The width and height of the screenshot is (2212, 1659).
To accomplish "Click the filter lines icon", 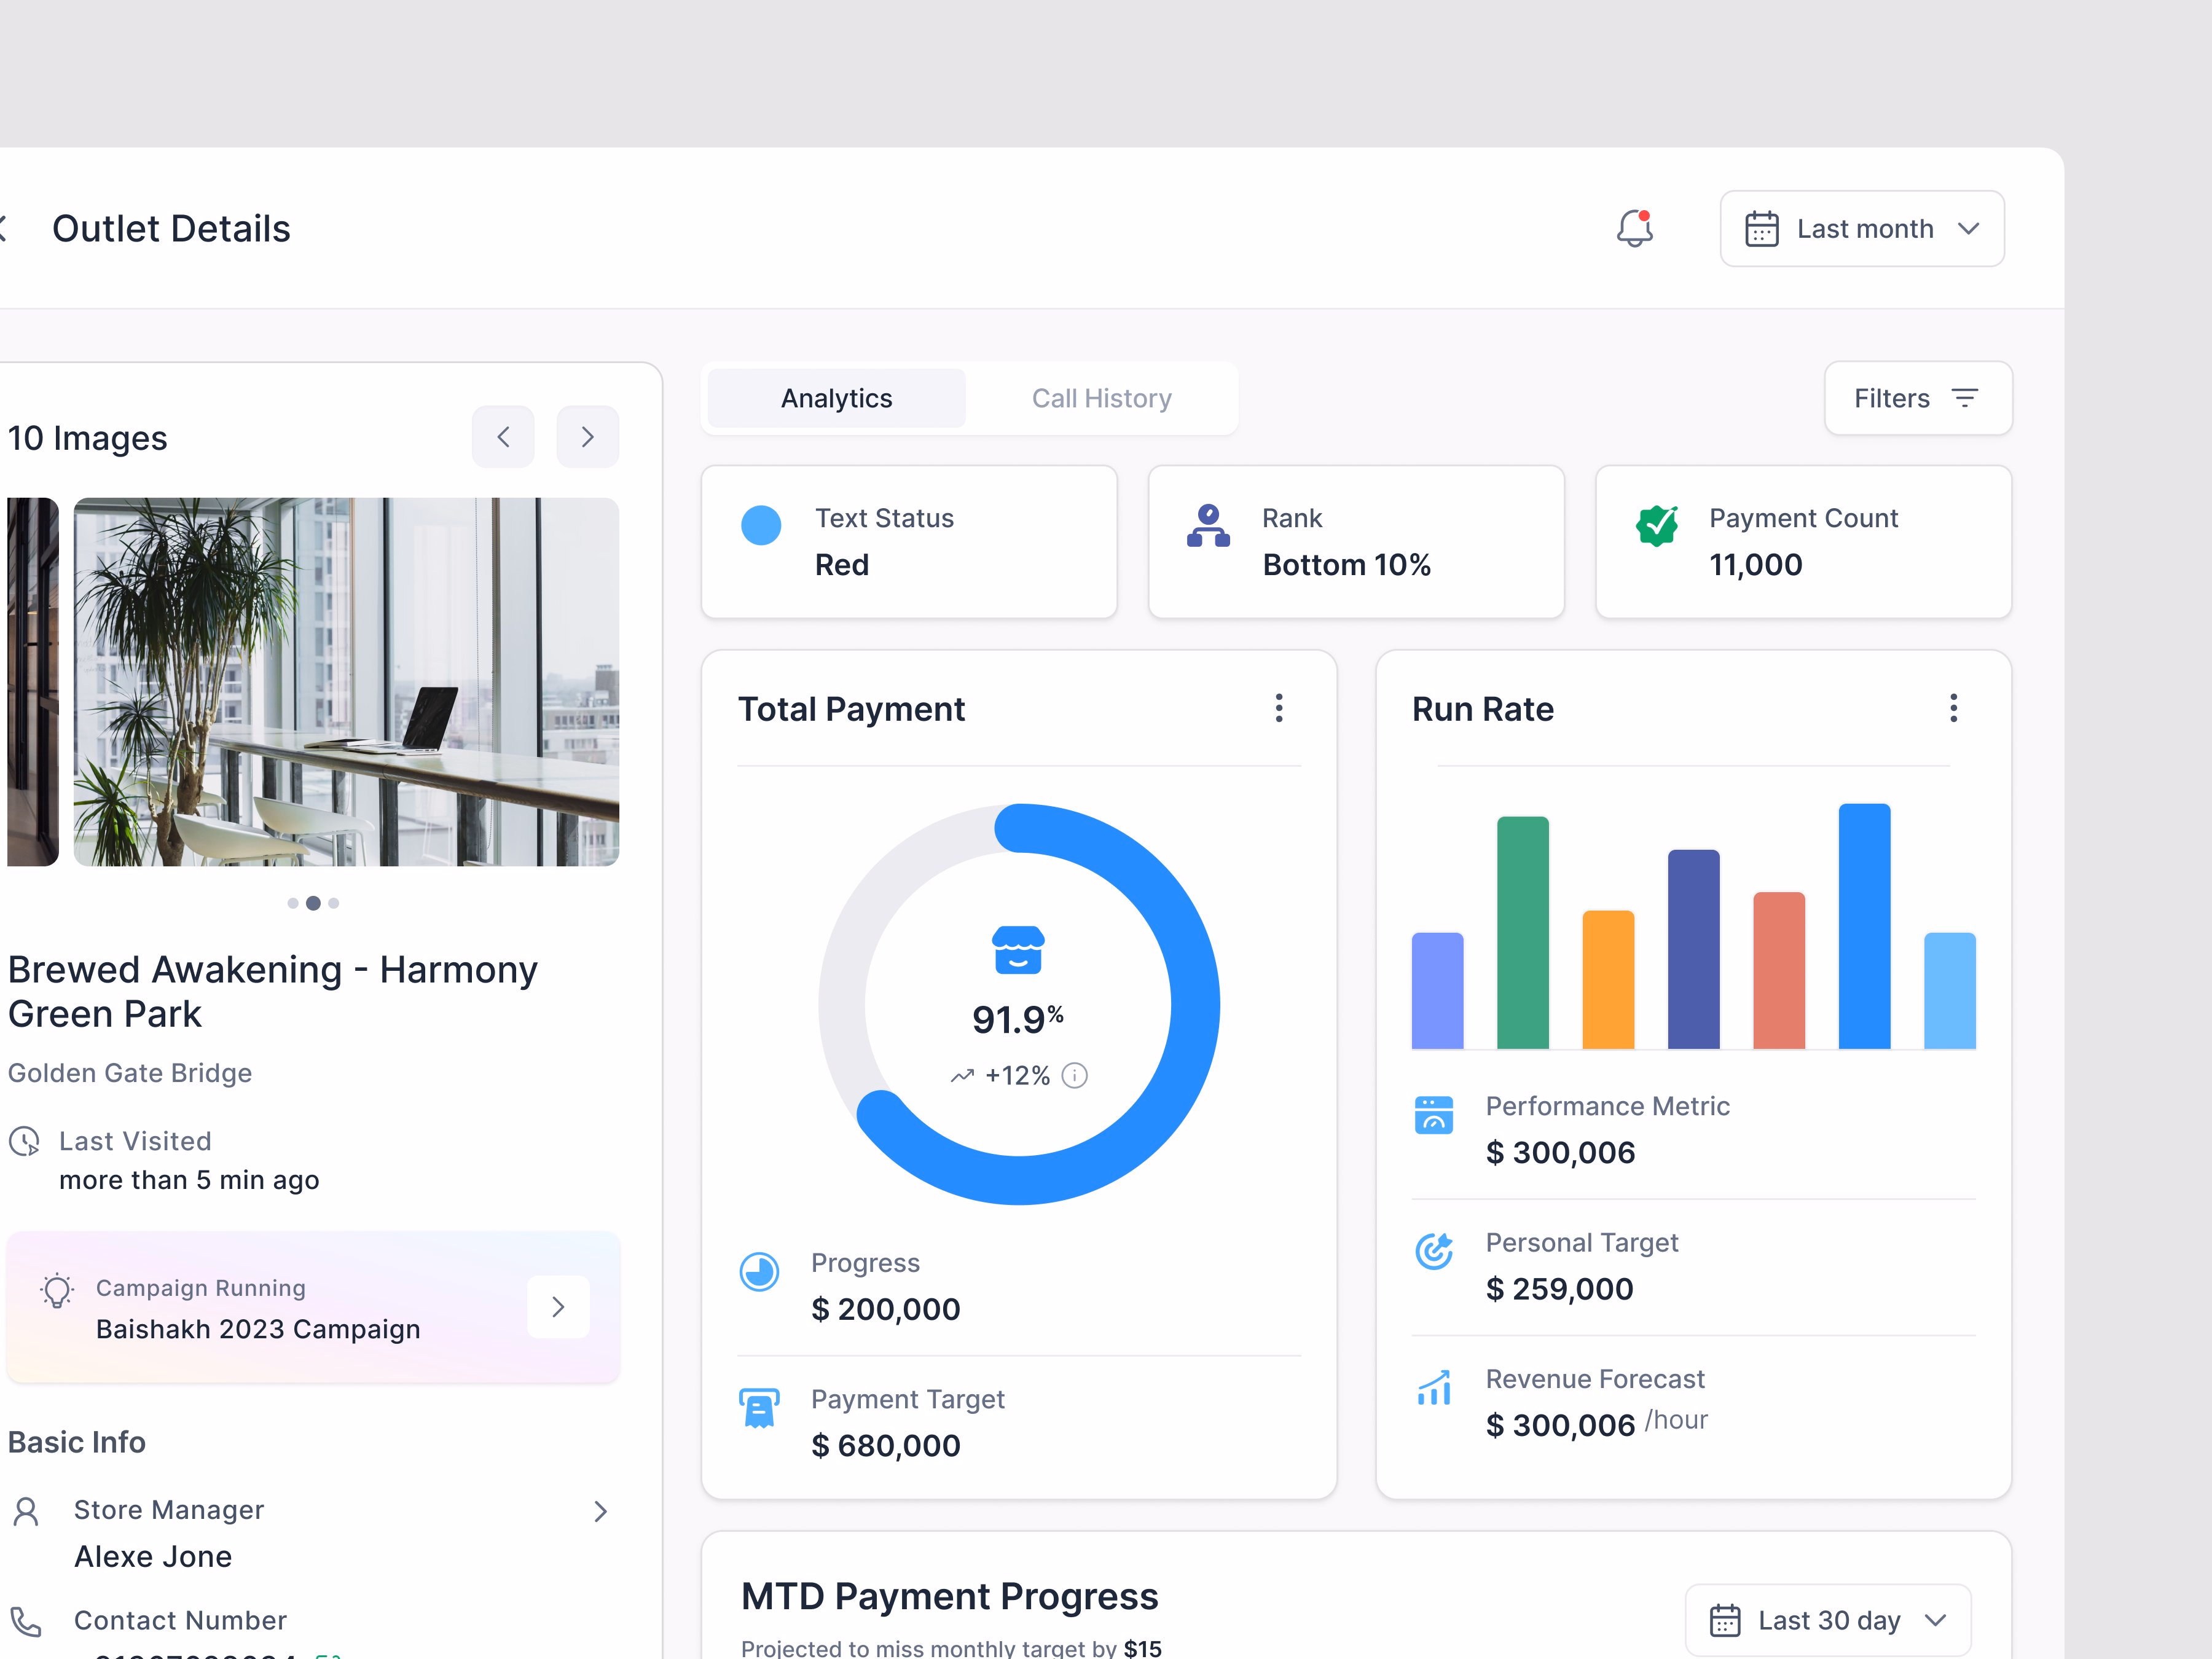I will pyautogui.click(x=1964, y=398).
